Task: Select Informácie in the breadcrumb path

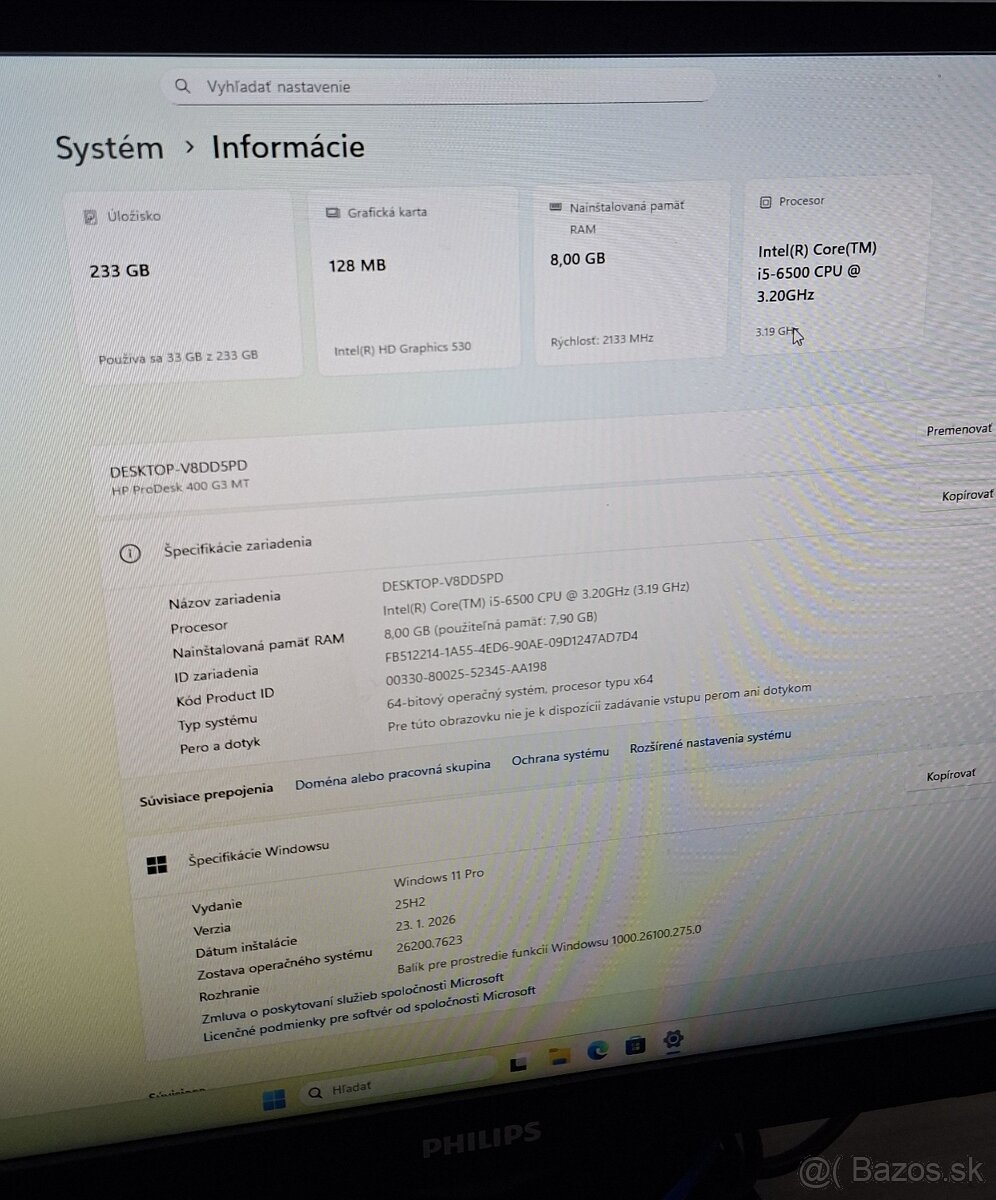Action: (288, 148)
